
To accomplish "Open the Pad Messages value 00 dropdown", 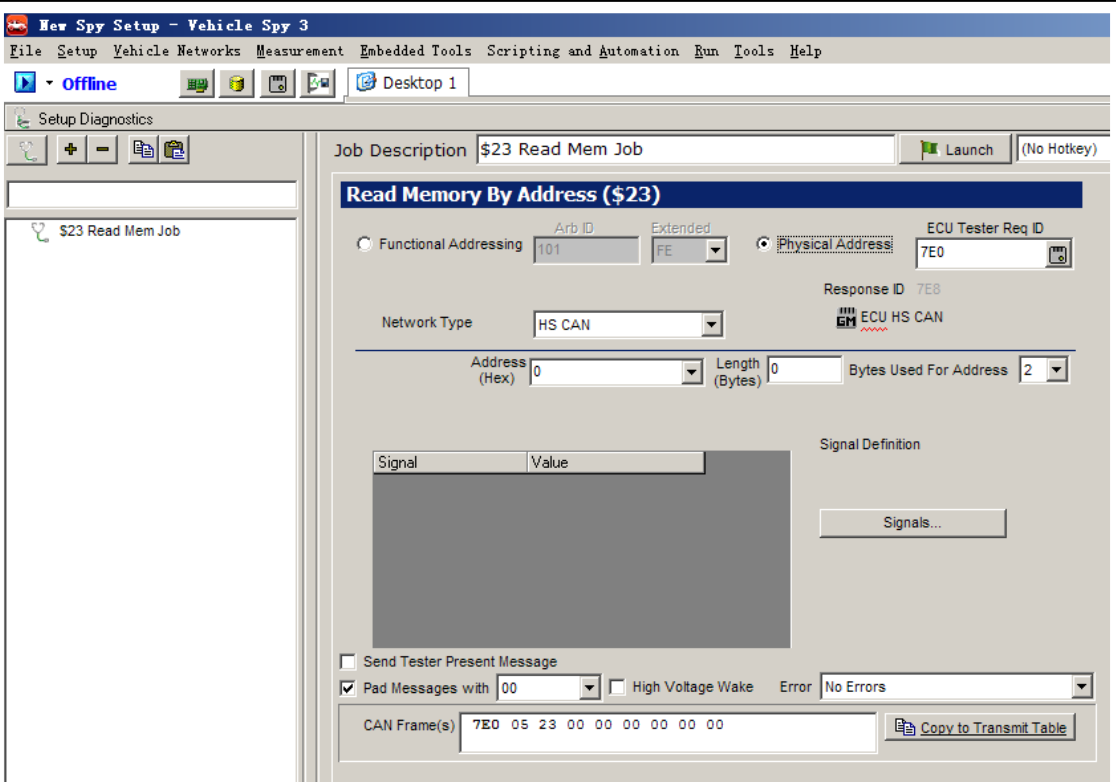I will (589, 688).
